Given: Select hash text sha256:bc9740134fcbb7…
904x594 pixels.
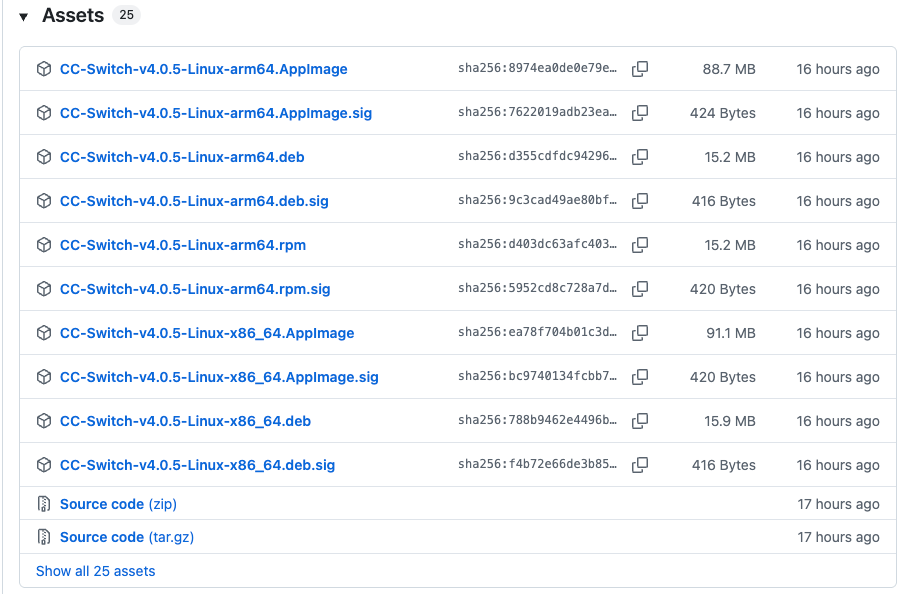Looking at the screenshot, I should click(x=537, y=376).
